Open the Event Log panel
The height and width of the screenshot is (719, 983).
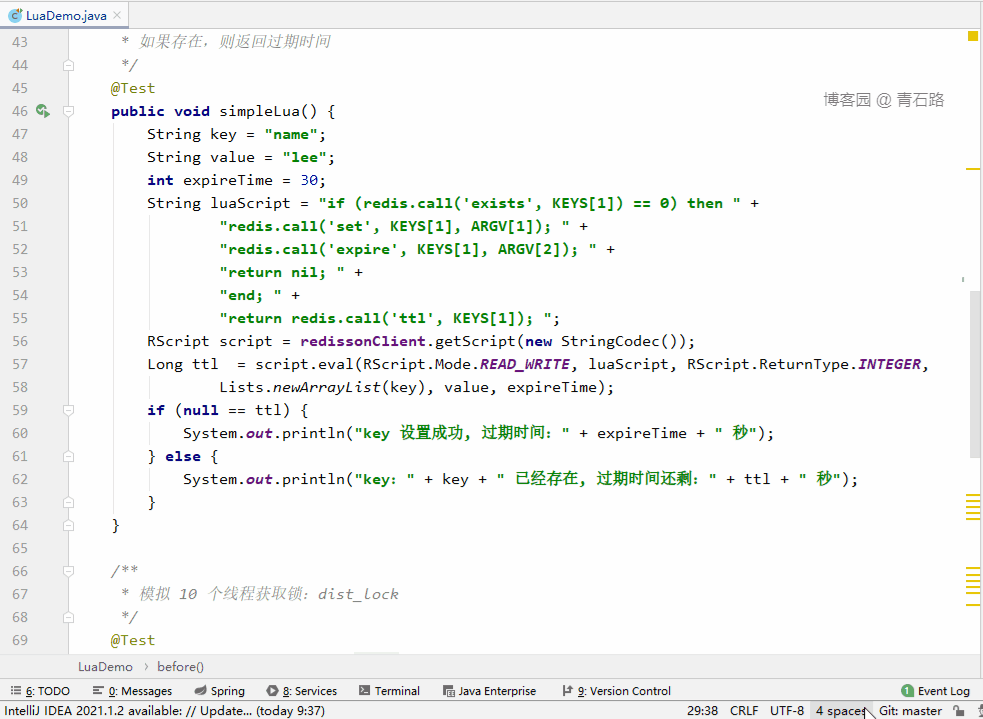(x=936, y=691)
